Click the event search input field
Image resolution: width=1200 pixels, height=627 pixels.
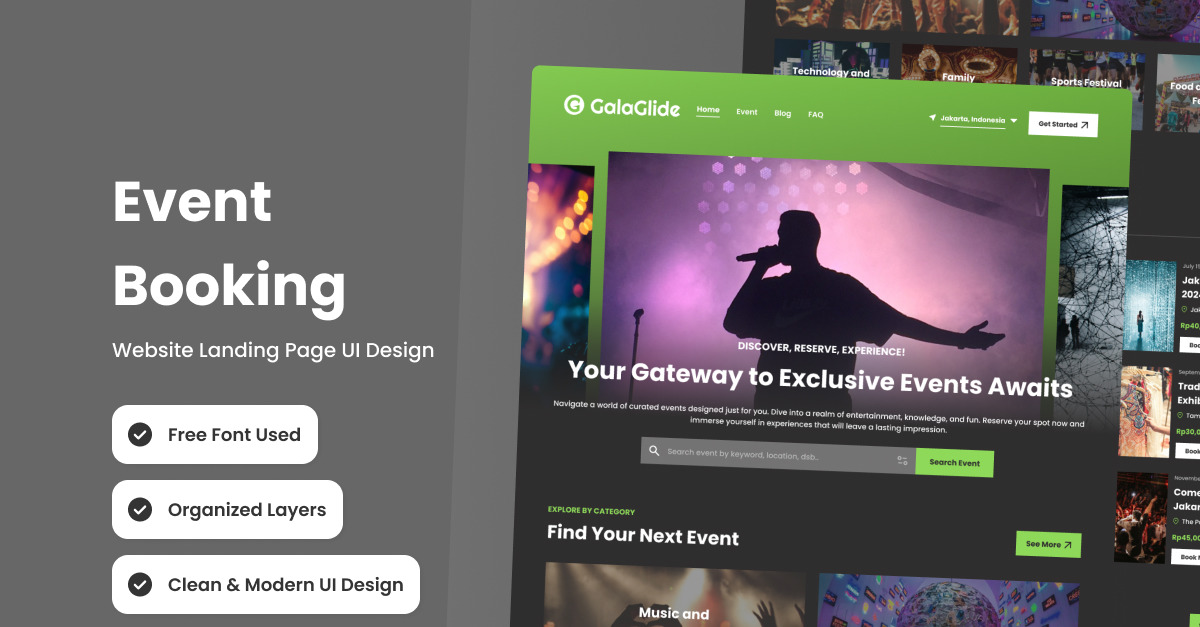778,455
